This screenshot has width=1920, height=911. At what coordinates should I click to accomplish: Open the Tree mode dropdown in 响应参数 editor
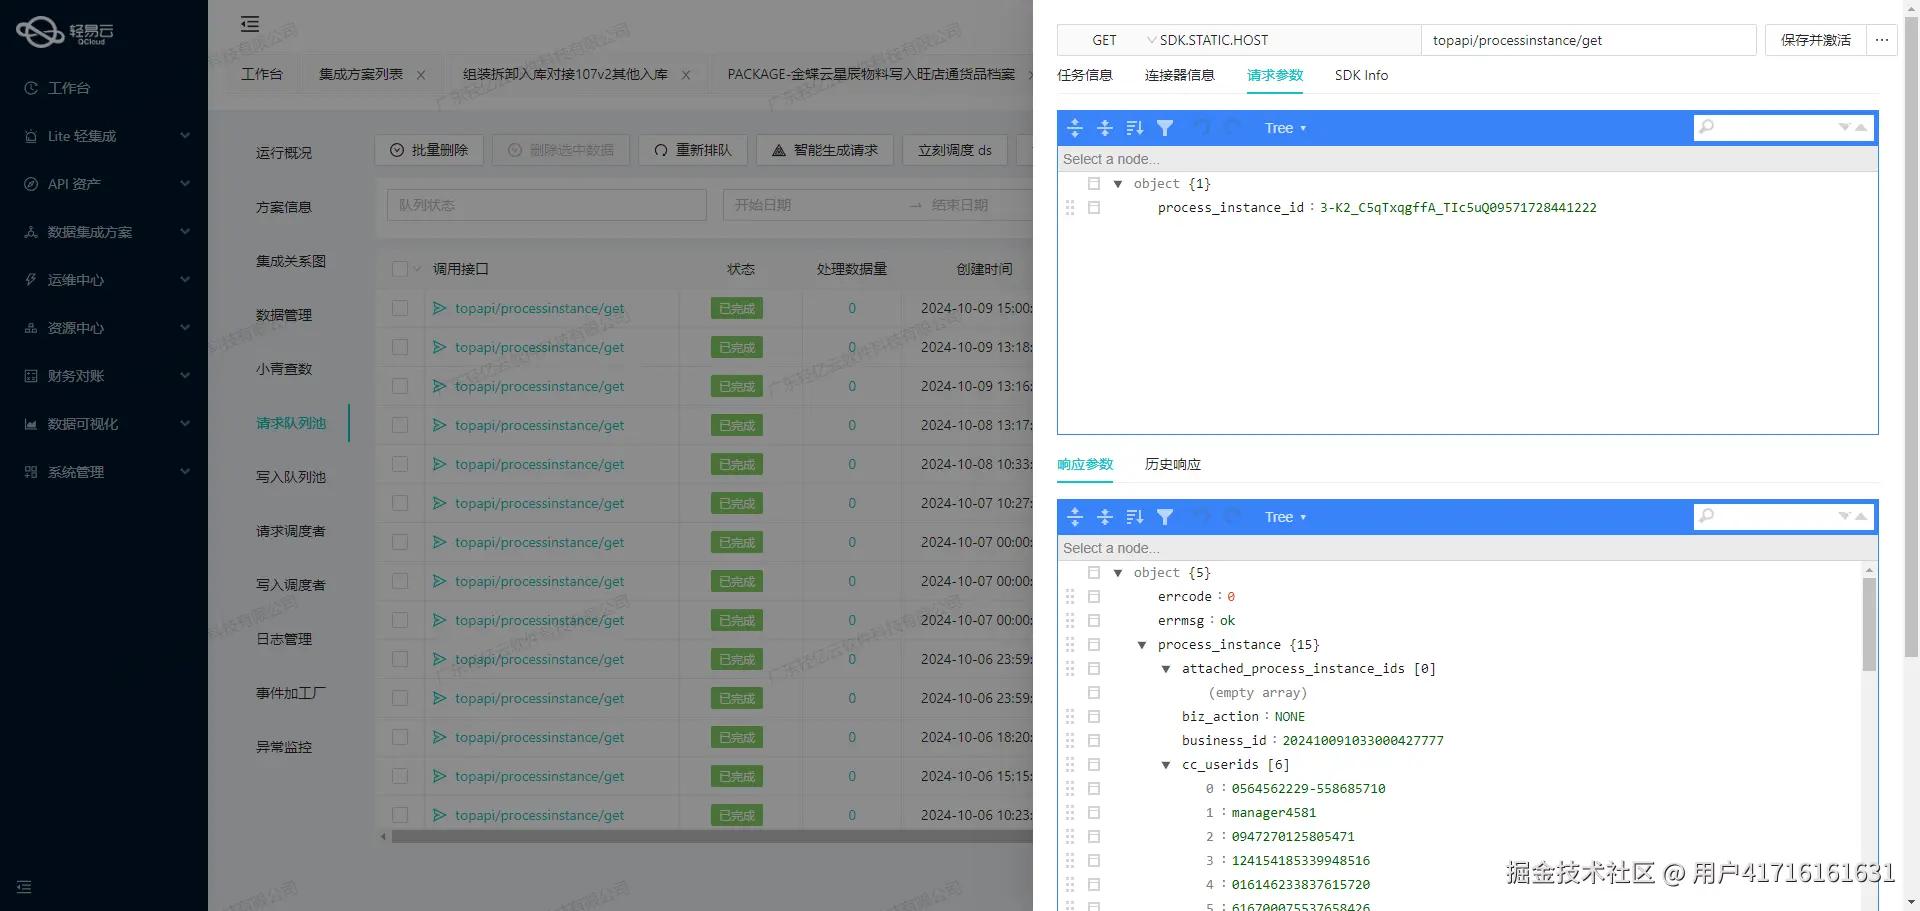[1285, 517]
